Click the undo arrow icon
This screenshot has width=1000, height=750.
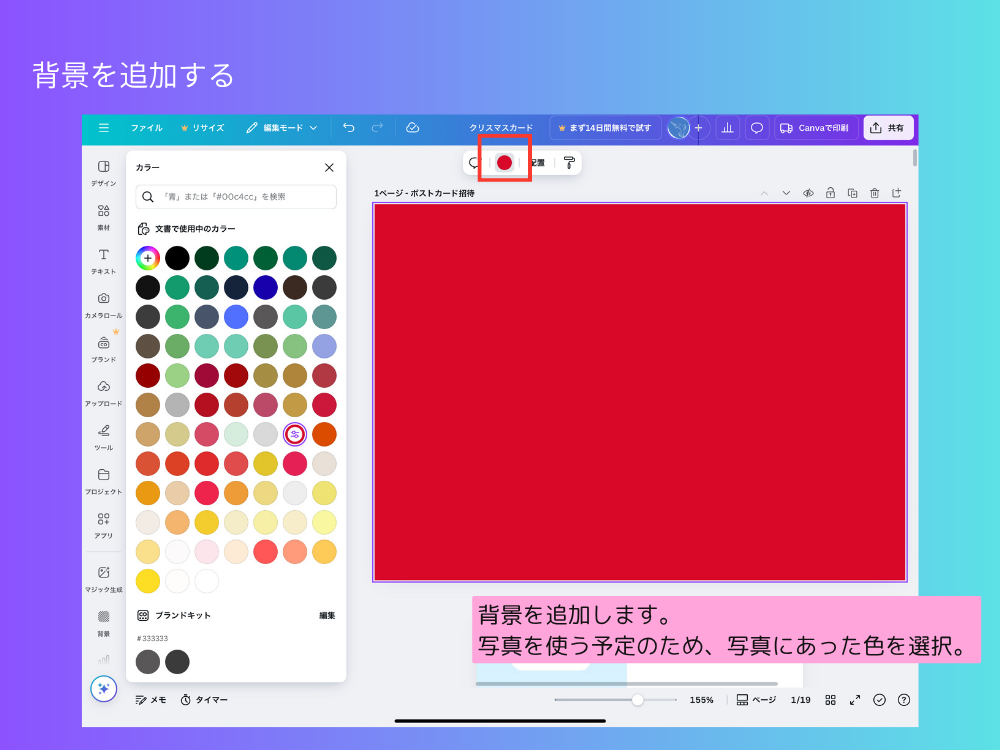[x=348, y=127]
